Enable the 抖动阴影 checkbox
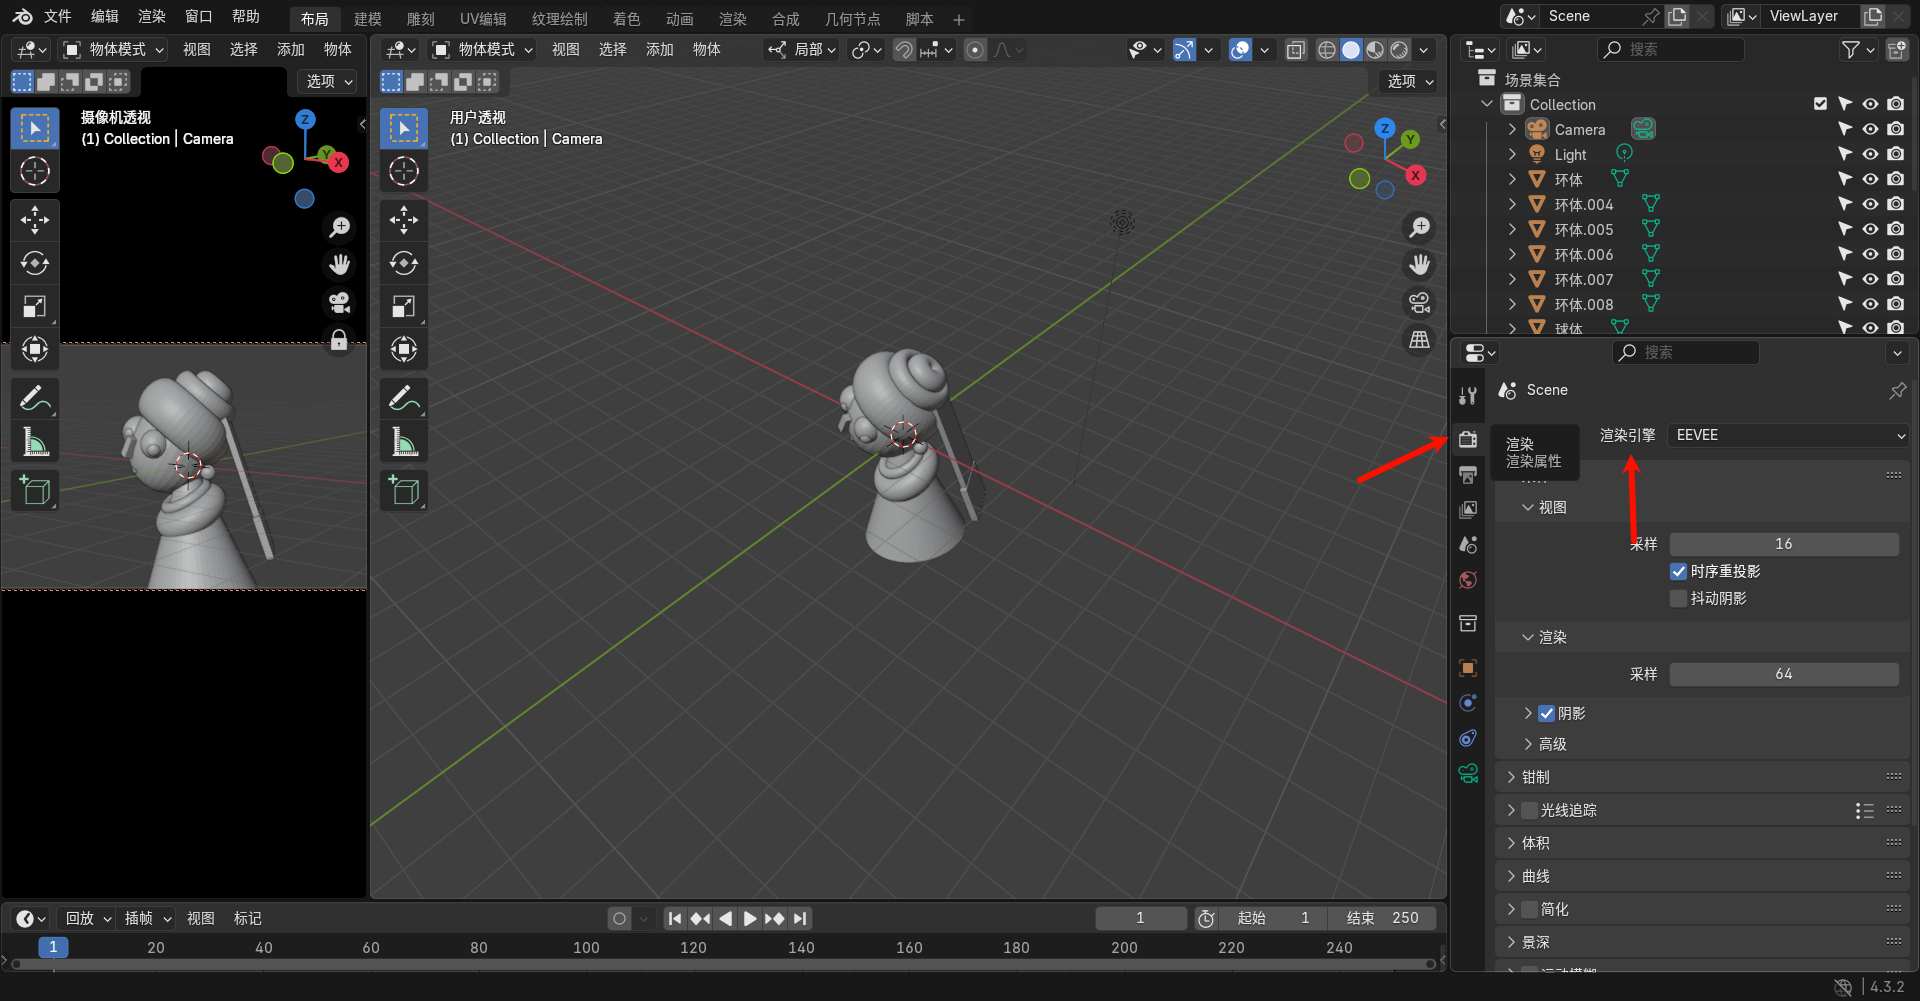This screenshot has width=1920, height=1001. (1678, 598)
